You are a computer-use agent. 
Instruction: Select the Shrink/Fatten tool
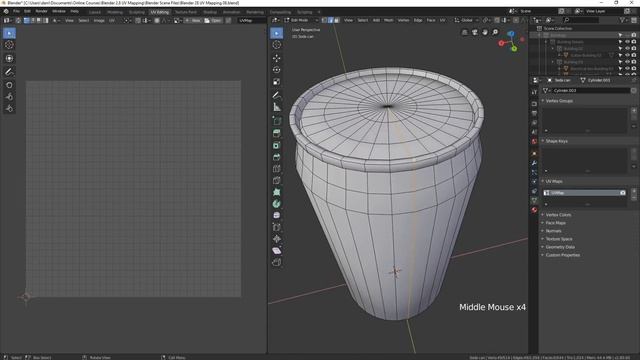(277, 239)
